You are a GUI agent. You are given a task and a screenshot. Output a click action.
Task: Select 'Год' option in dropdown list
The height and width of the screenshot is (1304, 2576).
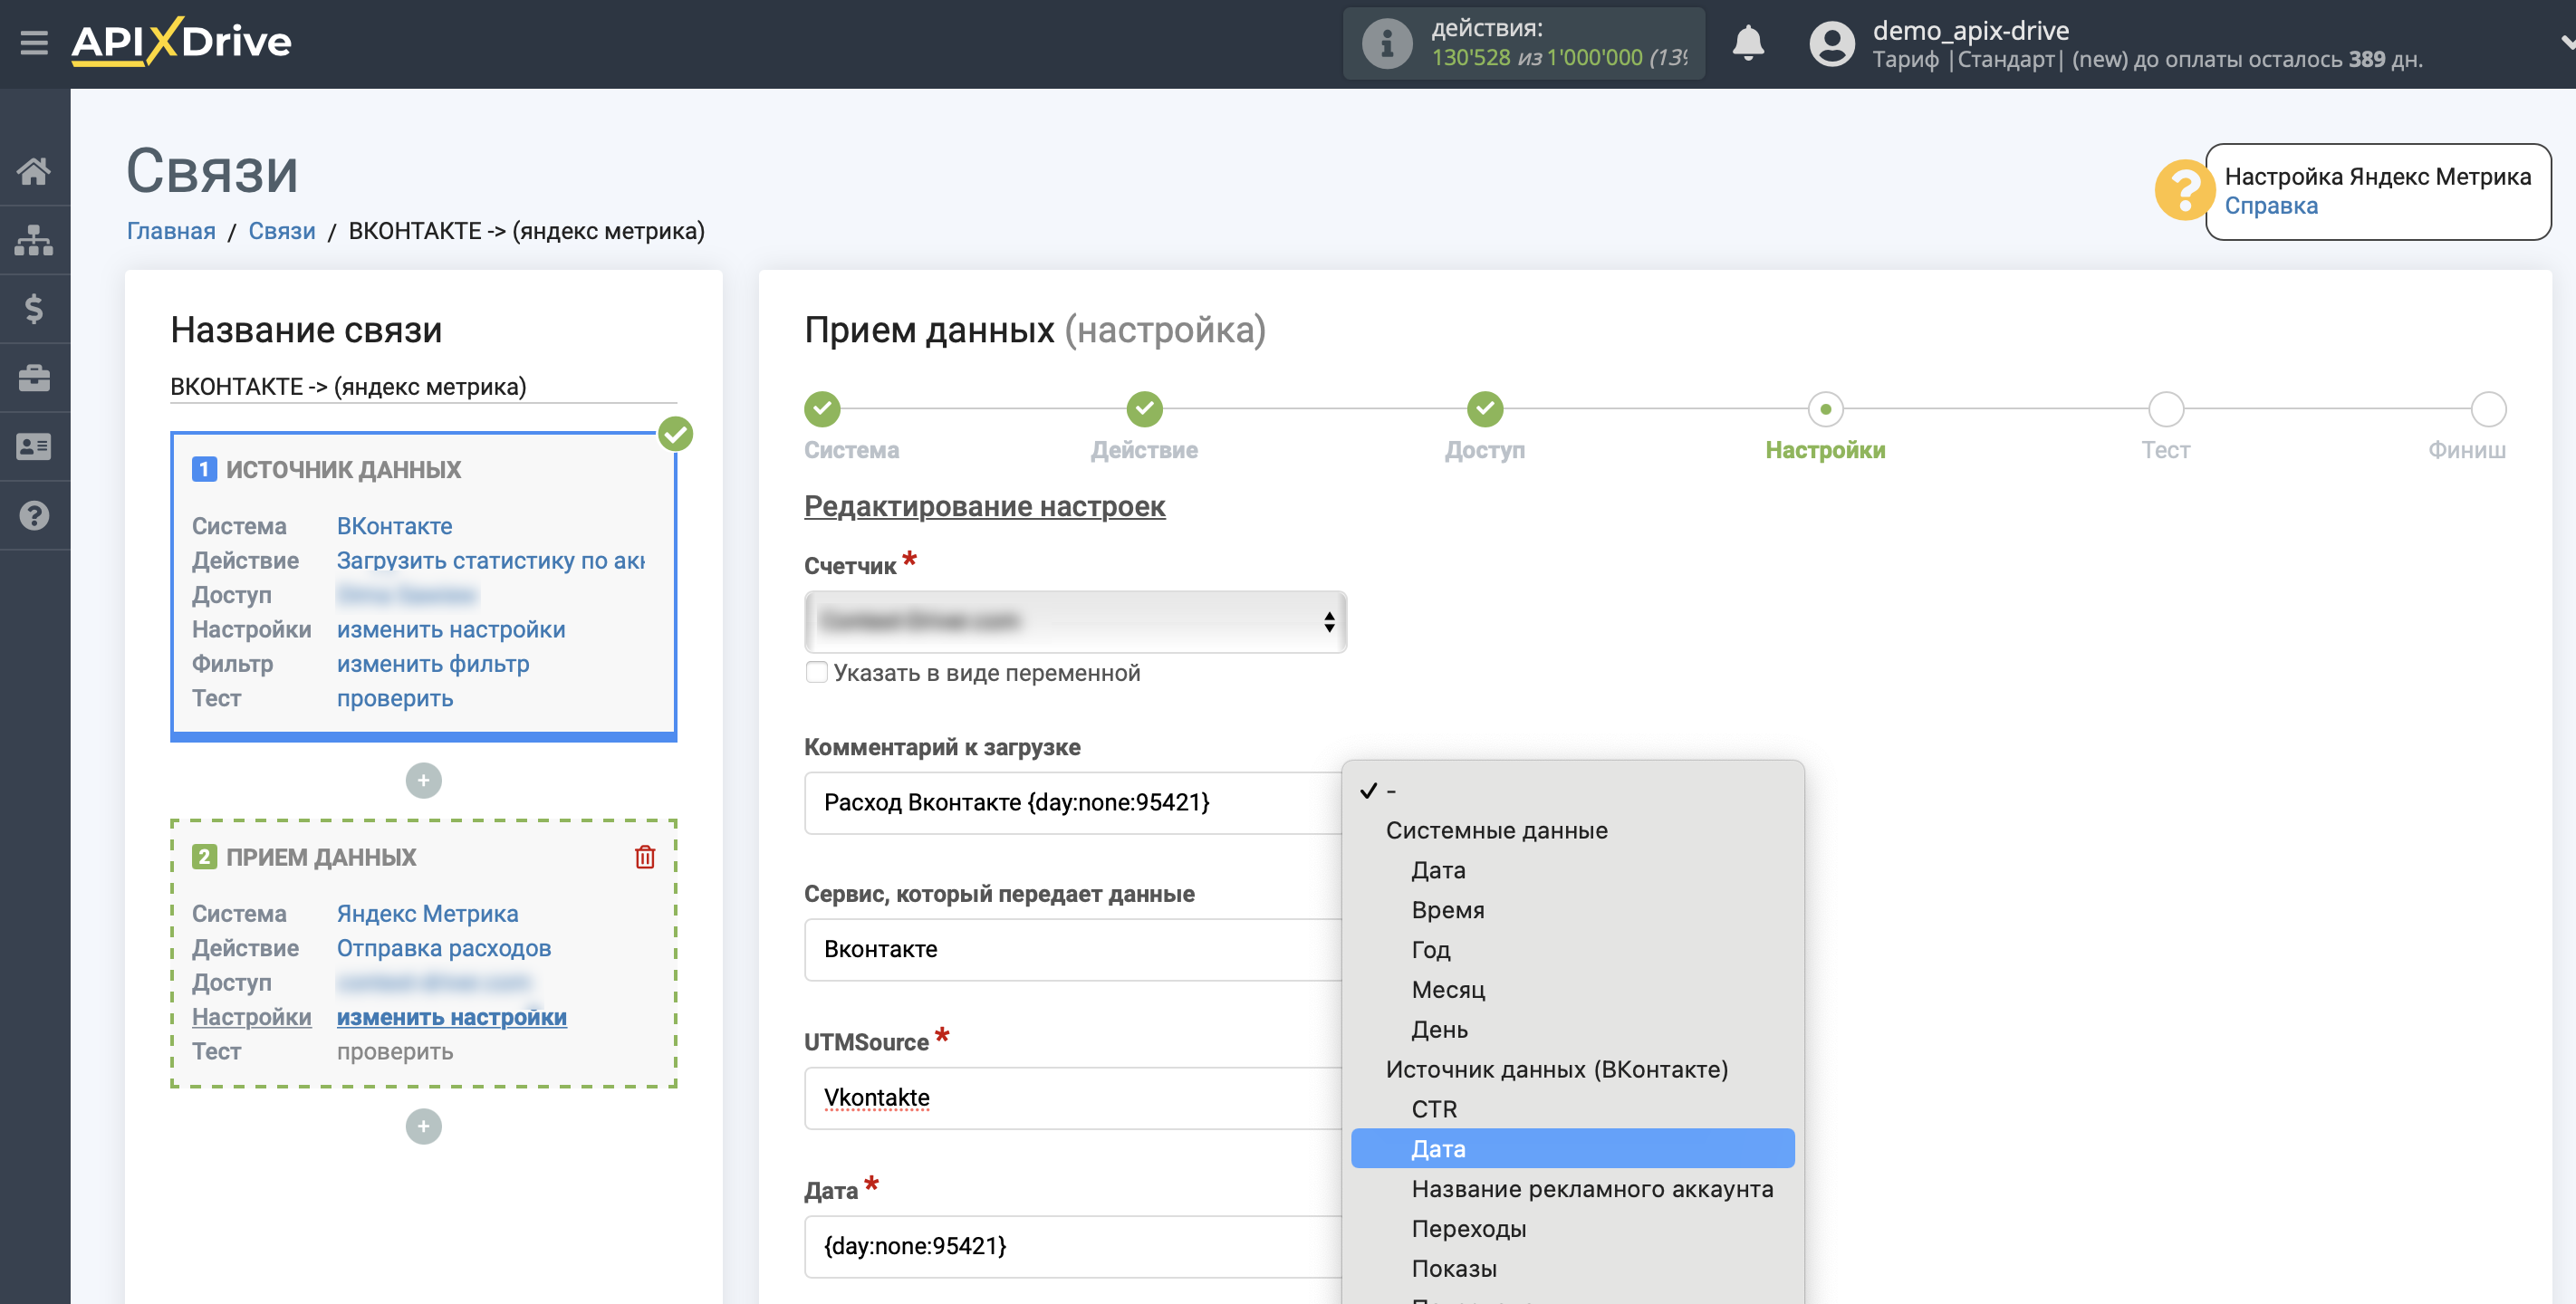(x=1572, y=949)
